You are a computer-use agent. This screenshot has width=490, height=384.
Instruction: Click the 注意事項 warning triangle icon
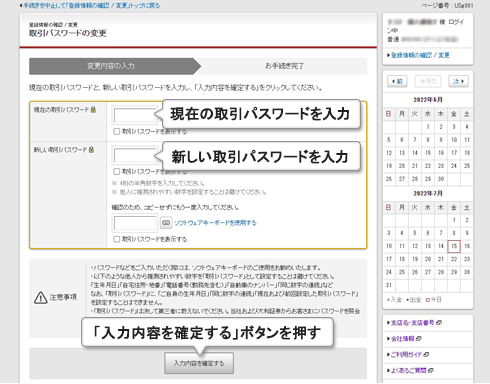point(41,297)
